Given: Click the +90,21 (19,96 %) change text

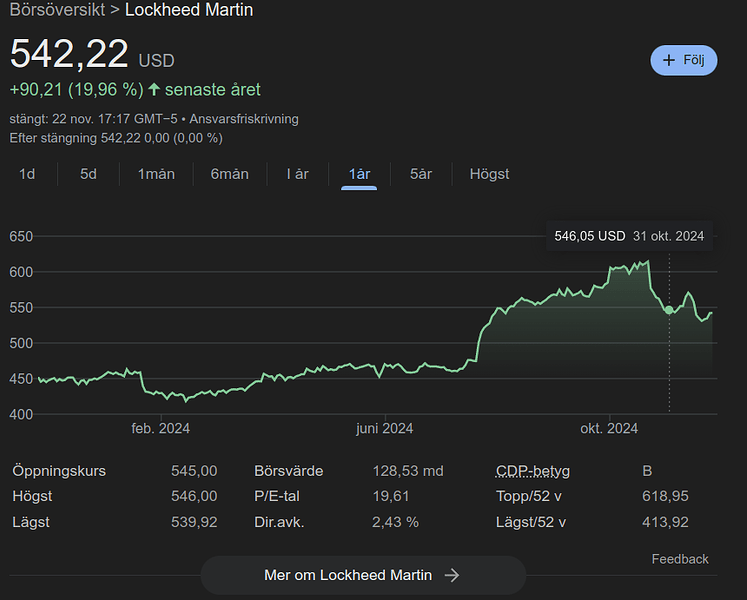Looking at the screenshot, I should coord(77,90).
